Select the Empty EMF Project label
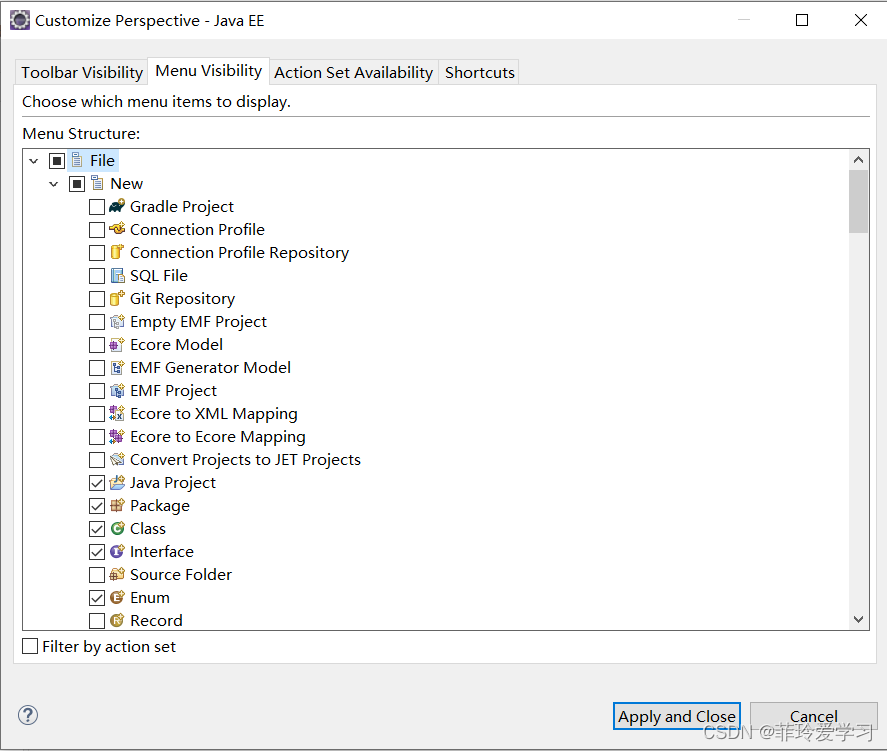This screenshot has width=887, height=751. click(198, 322)
